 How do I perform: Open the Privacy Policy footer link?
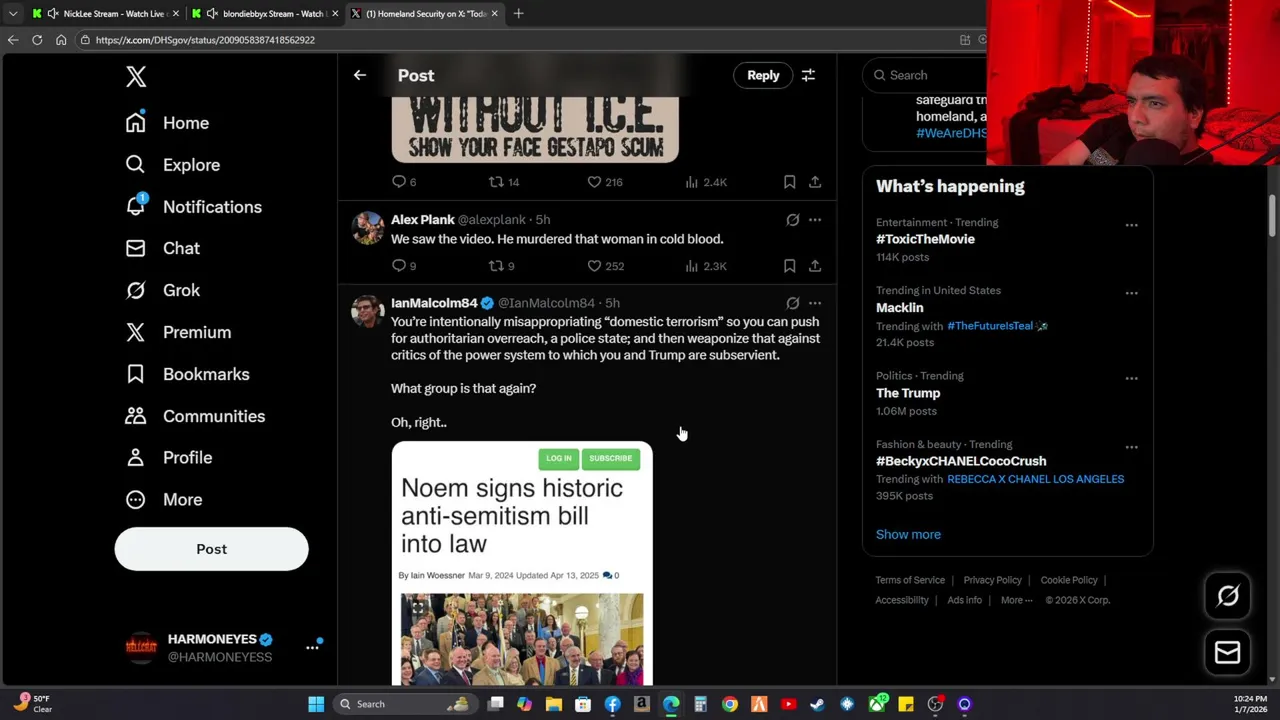pyautogui.click(x=992, y=580)
